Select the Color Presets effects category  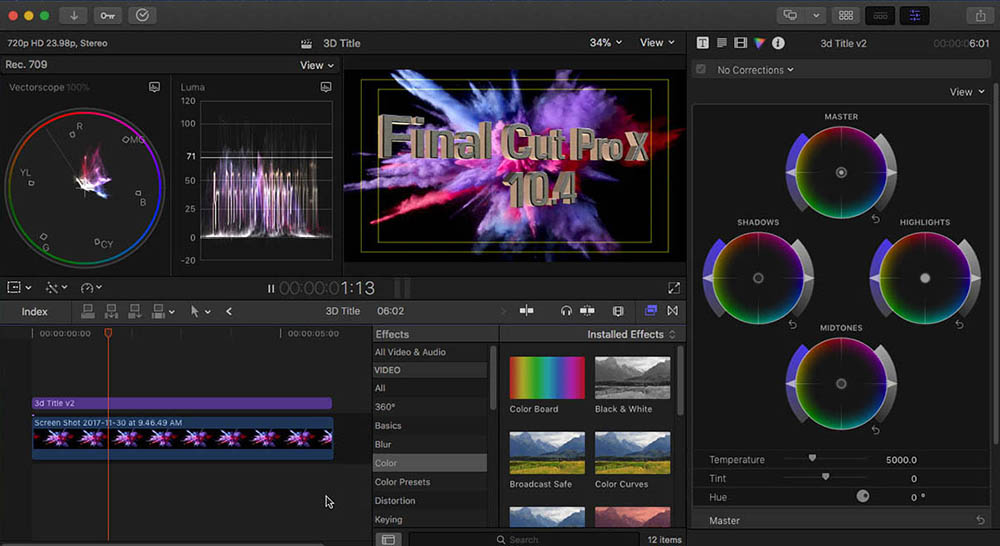click(402, 482)
